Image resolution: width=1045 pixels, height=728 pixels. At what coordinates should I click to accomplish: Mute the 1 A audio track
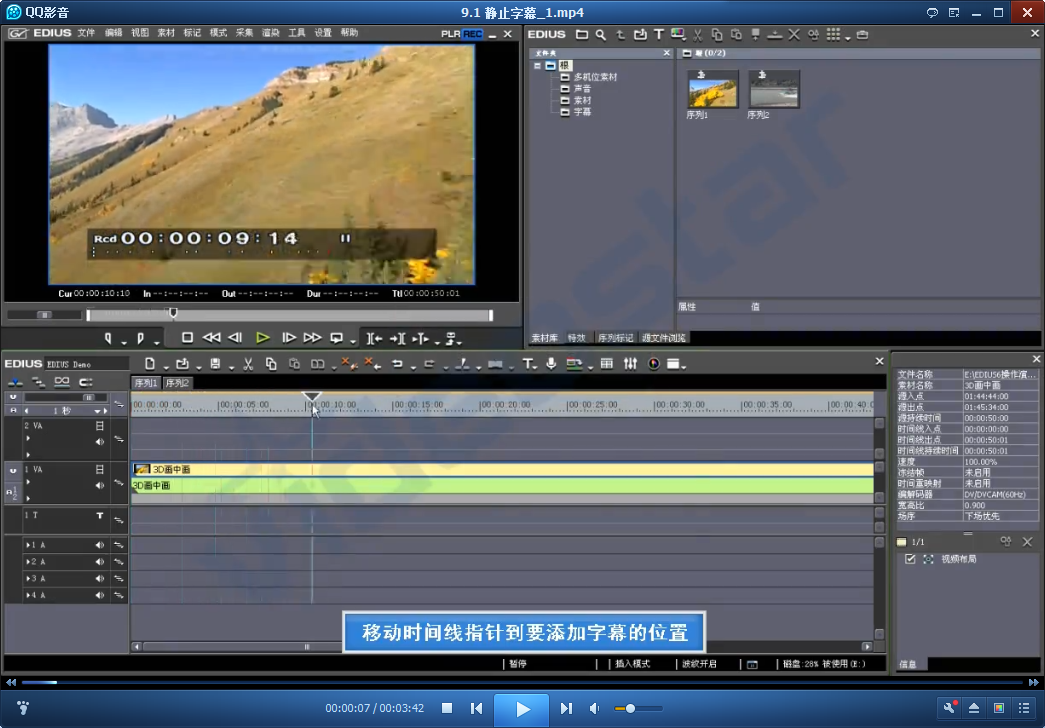(x=99, y=545)
